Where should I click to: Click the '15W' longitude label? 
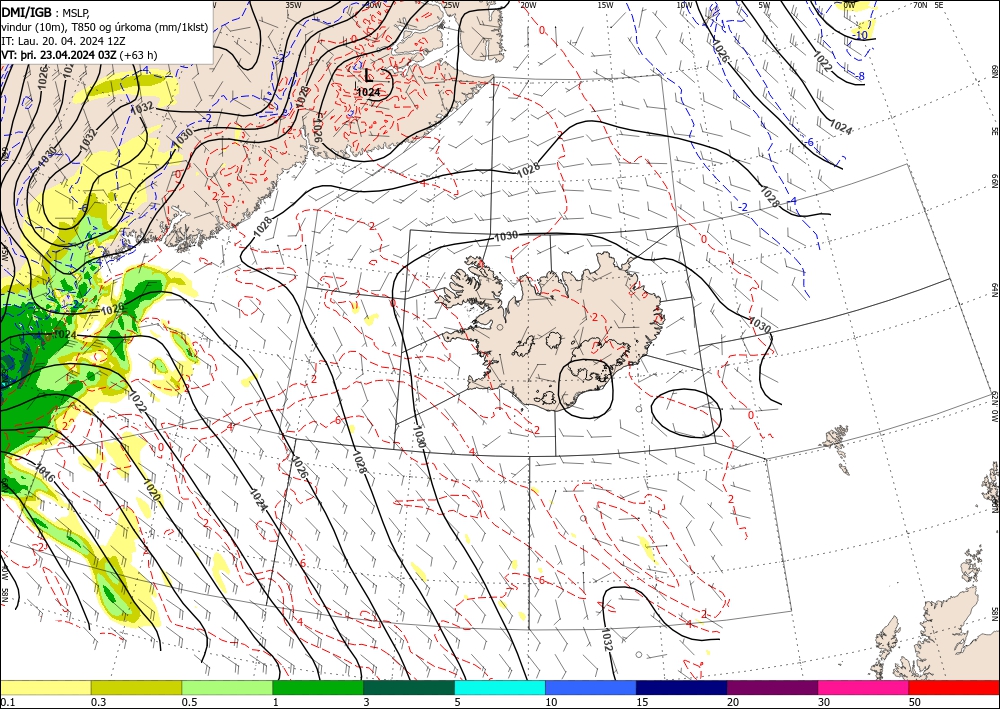pos(605,5)
